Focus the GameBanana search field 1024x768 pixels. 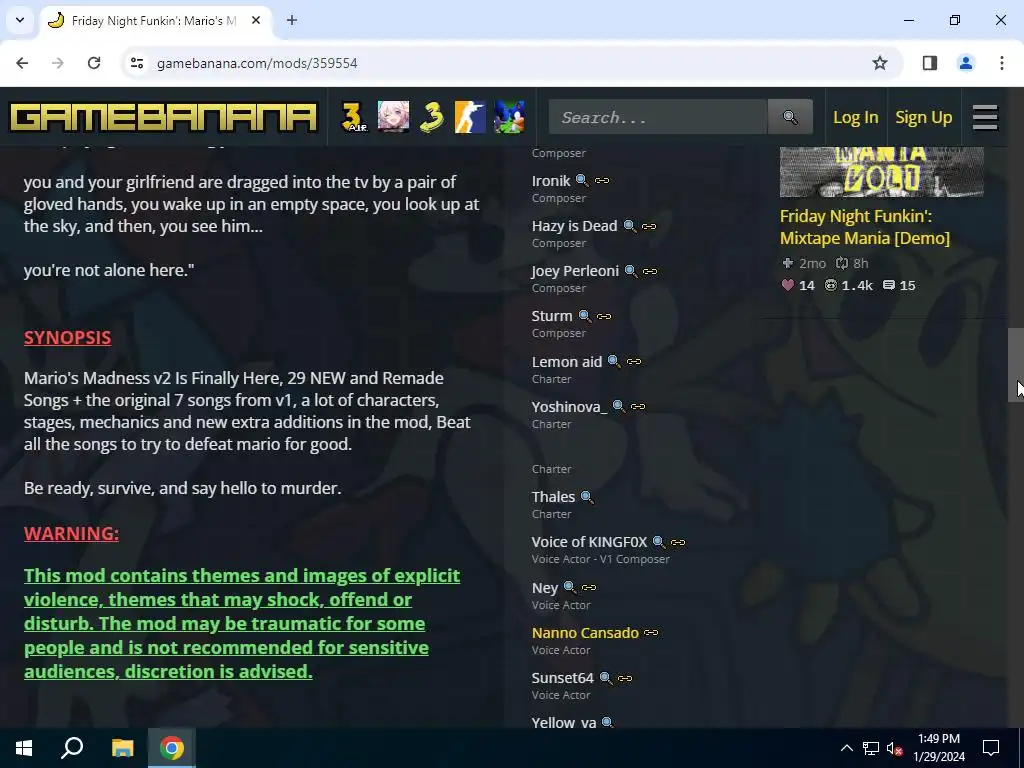658,118
